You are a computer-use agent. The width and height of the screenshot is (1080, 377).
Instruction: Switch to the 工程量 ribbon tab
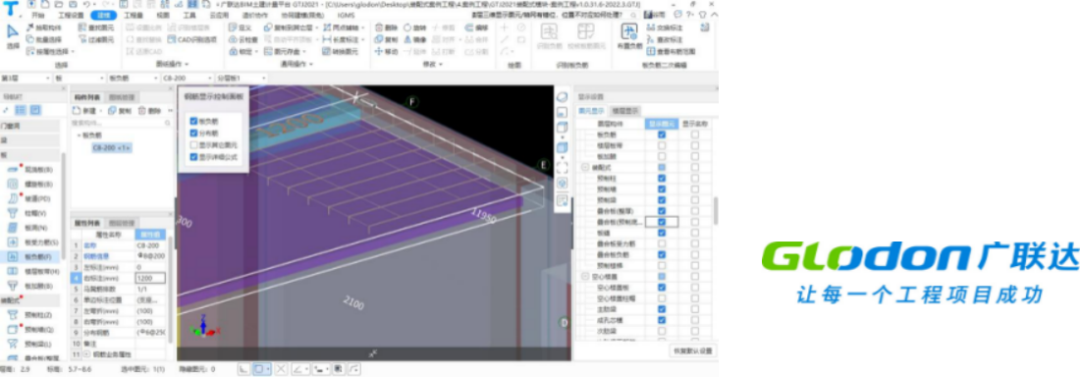[133, 14]
